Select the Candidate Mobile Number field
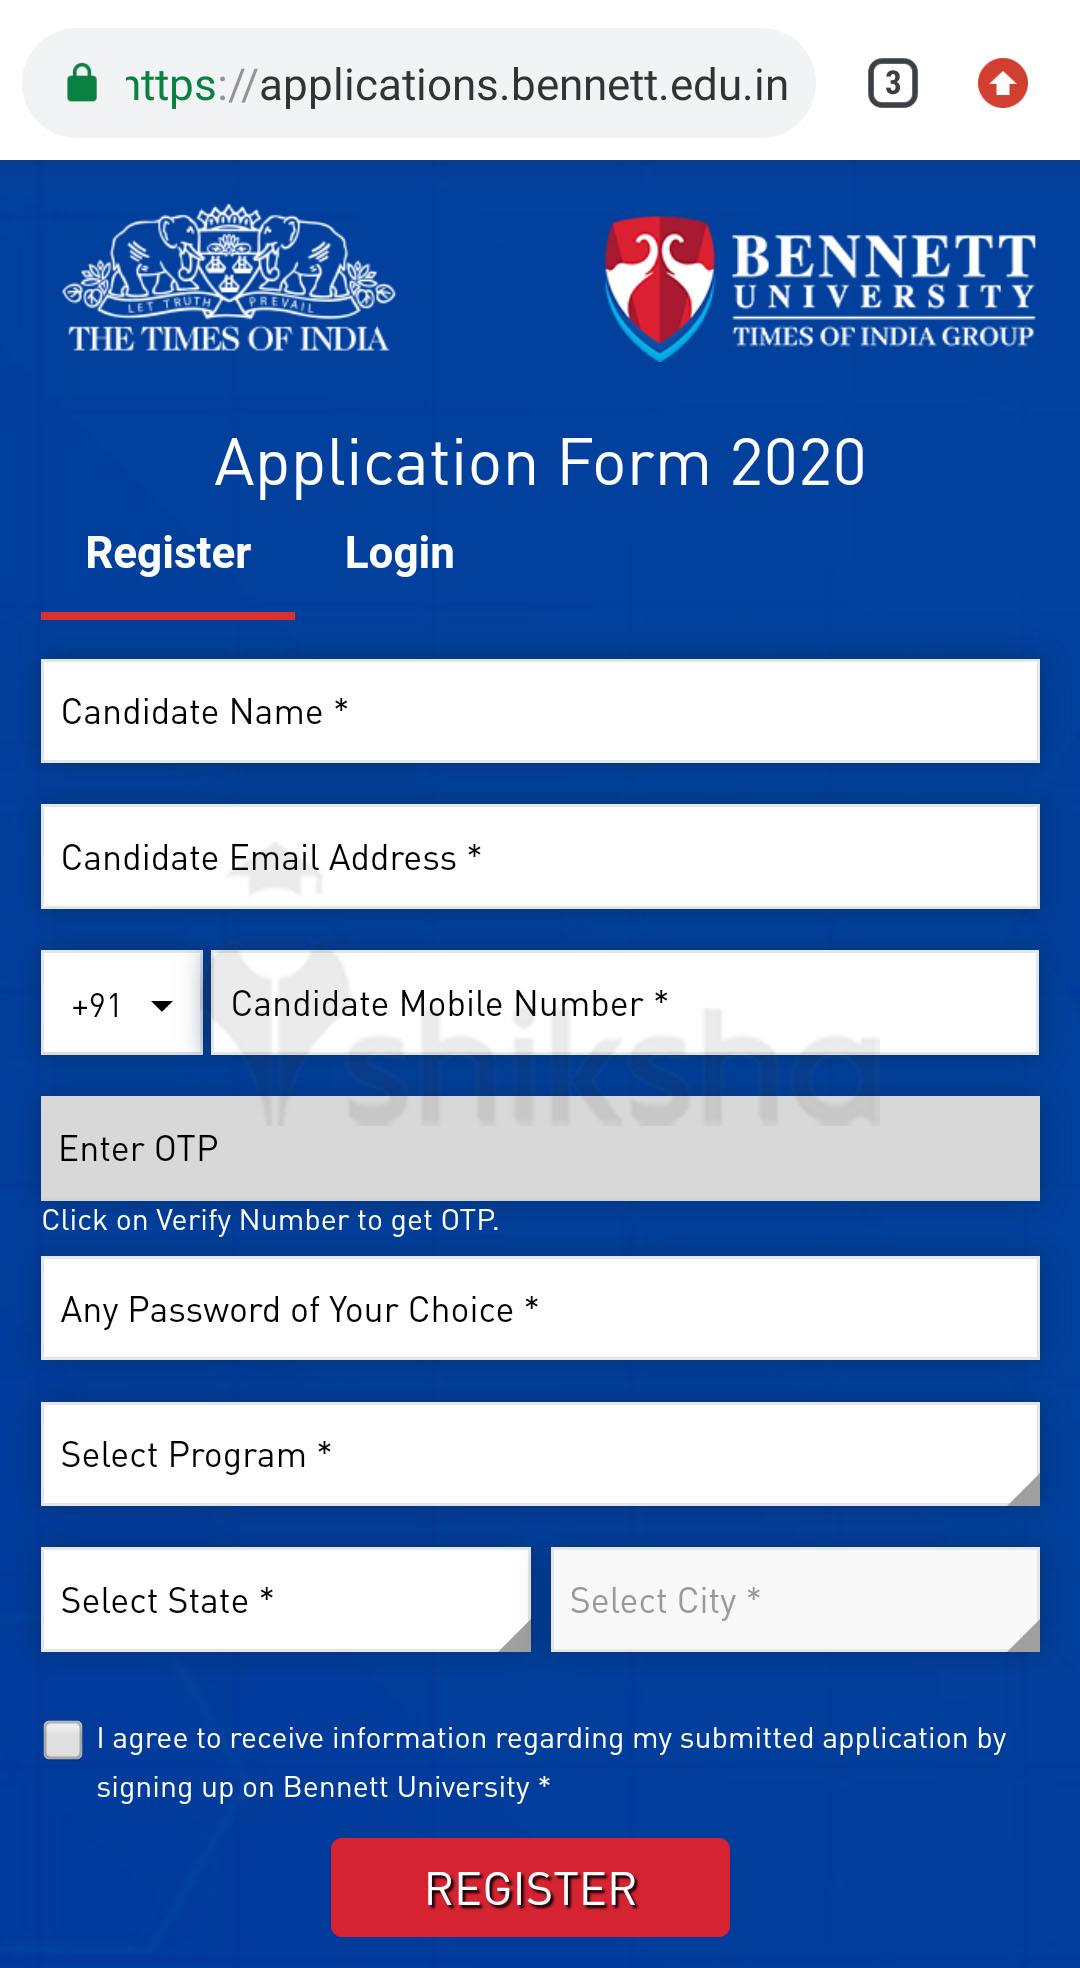This screenshot has height=1968, width=1080. [x=625, y=1004]
